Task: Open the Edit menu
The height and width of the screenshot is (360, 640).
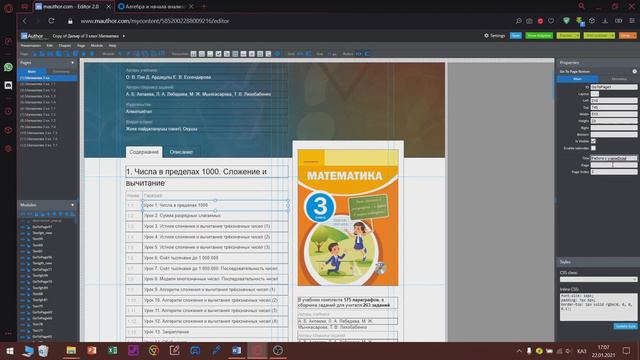Action: coord(49,45)
